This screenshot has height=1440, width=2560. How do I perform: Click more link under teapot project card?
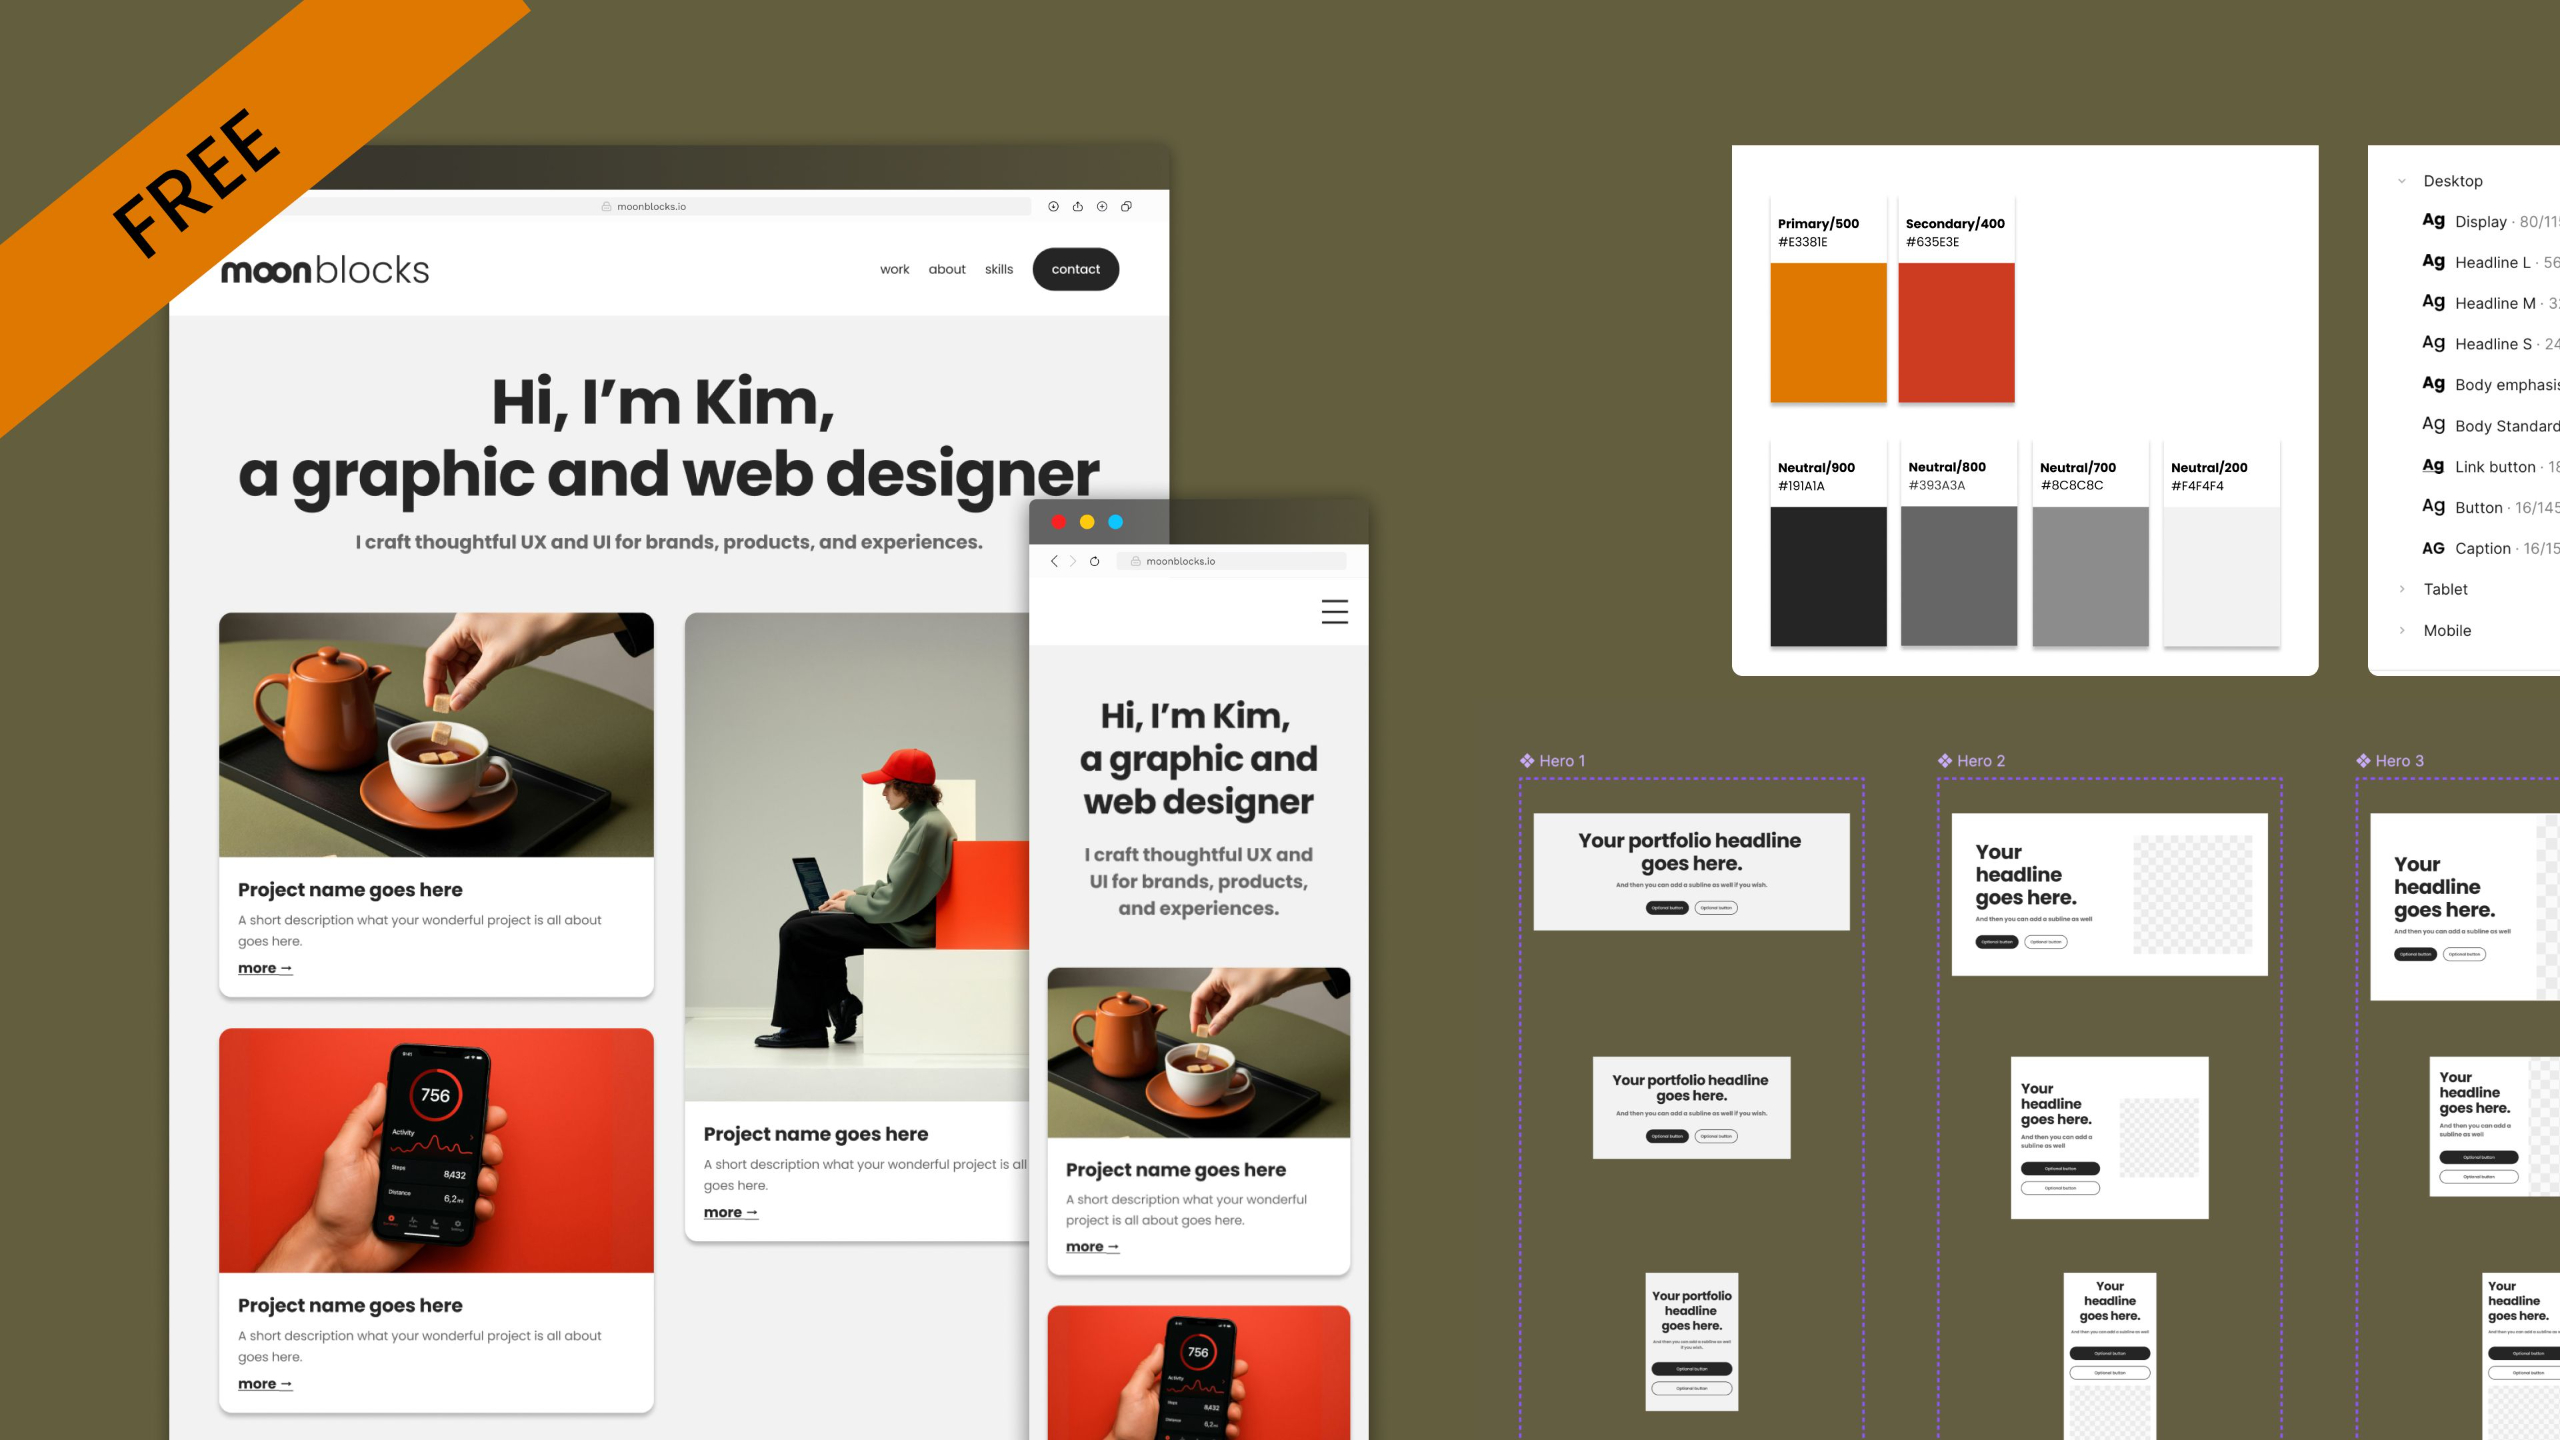[264, 968]
